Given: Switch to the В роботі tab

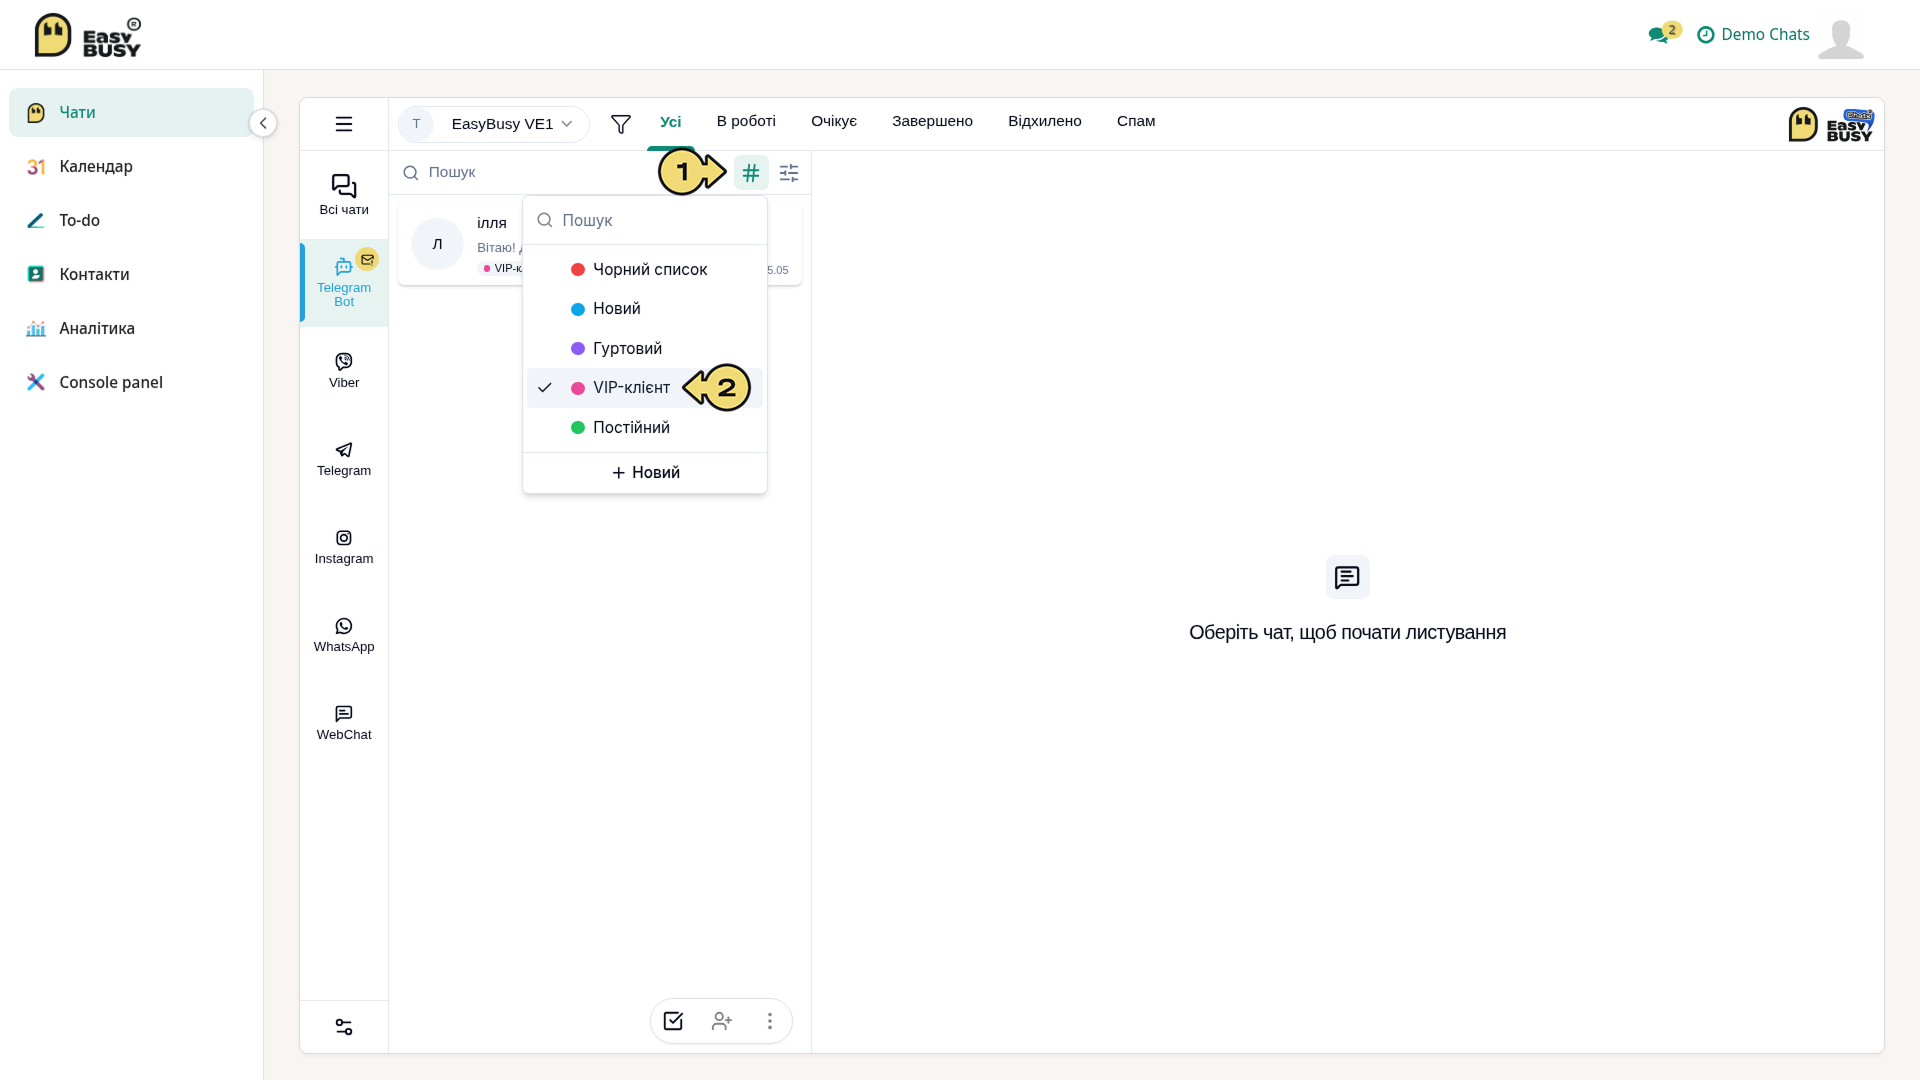Looking at the screenshot, I should click(x=746, y=121).
